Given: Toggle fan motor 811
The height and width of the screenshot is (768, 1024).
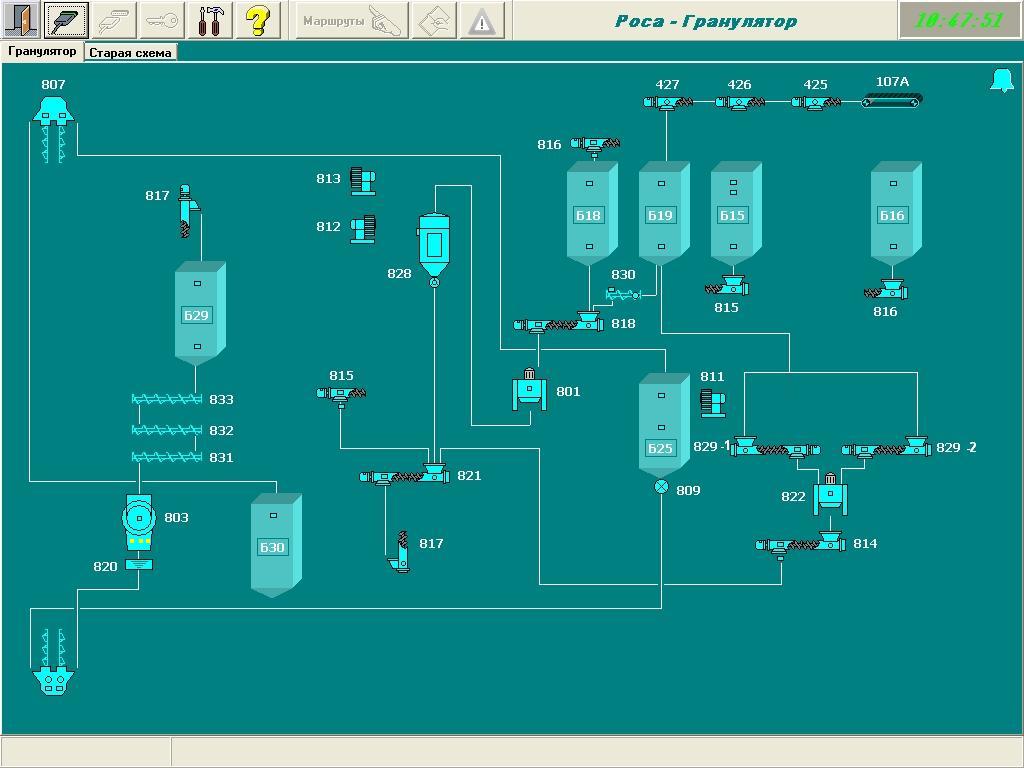Looking at the screenshot, I should (x=712, y=402).
